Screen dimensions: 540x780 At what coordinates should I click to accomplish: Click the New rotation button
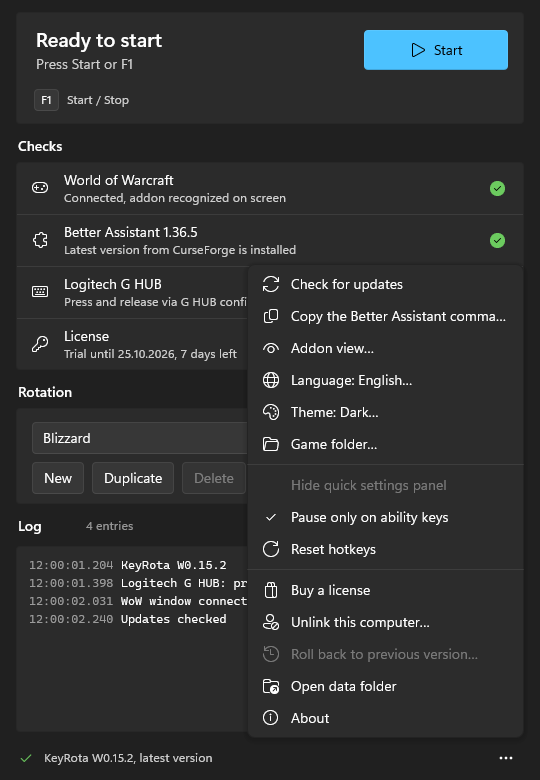point(58,478)
